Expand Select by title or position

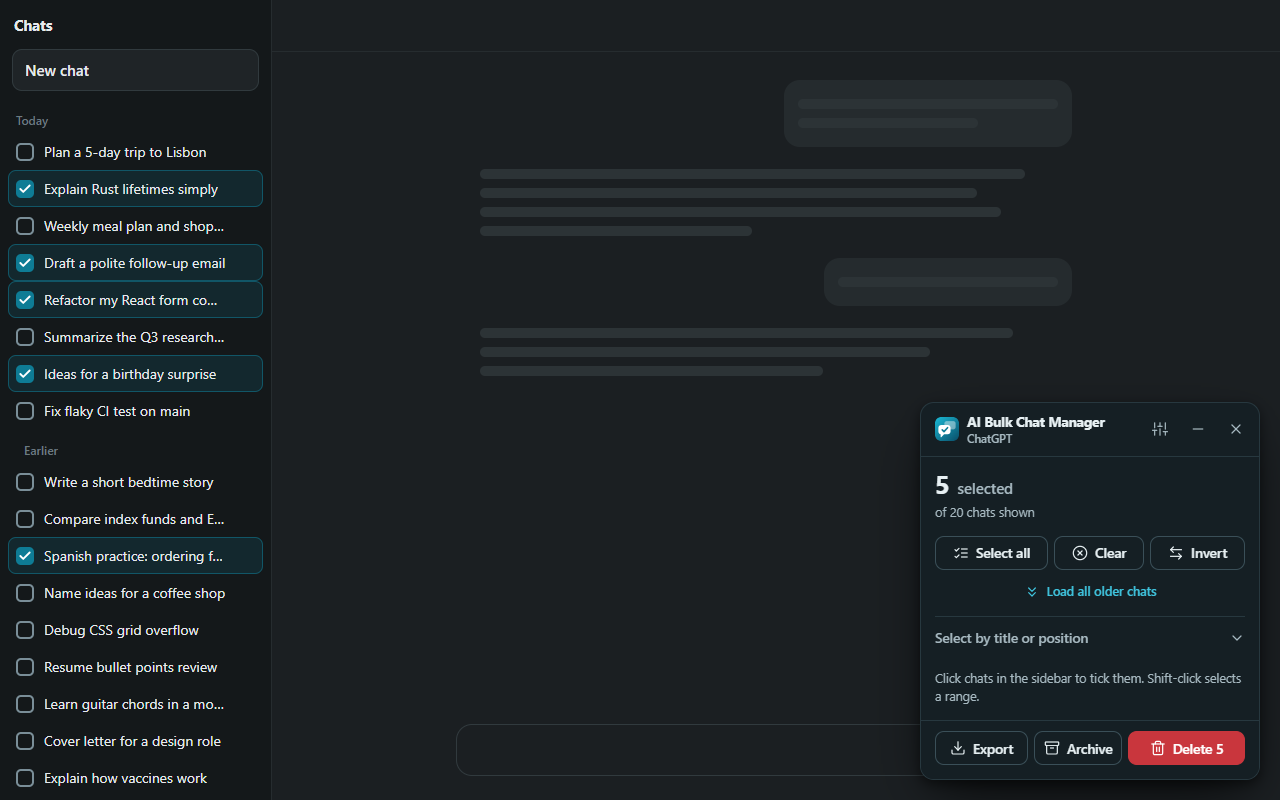tap(1090, 638)
